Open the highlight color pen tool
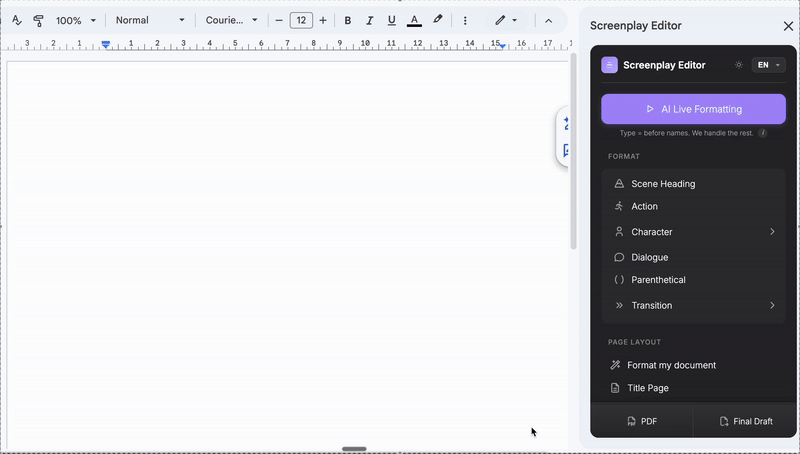Image resolution: width=800 pixels, height=454 pixels. [x=437, y=20]
